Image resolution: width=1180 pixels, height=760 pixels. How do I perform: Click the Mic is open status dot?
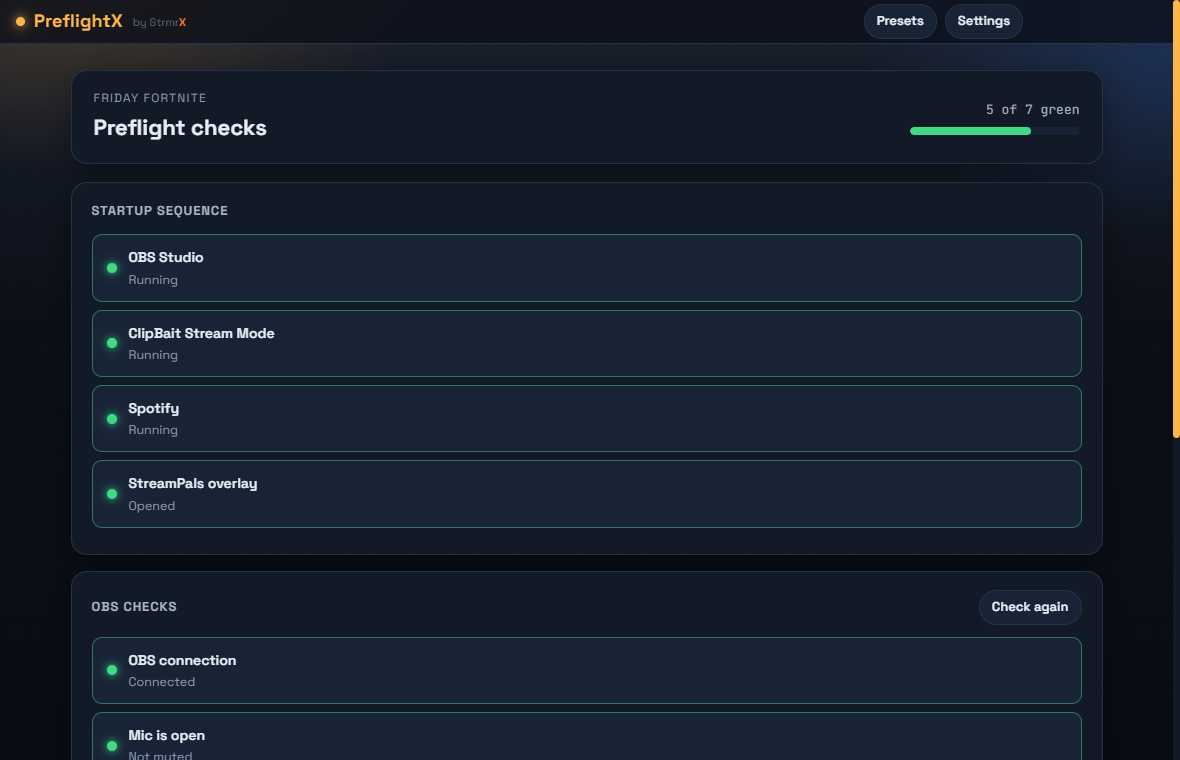click(112, 746)
